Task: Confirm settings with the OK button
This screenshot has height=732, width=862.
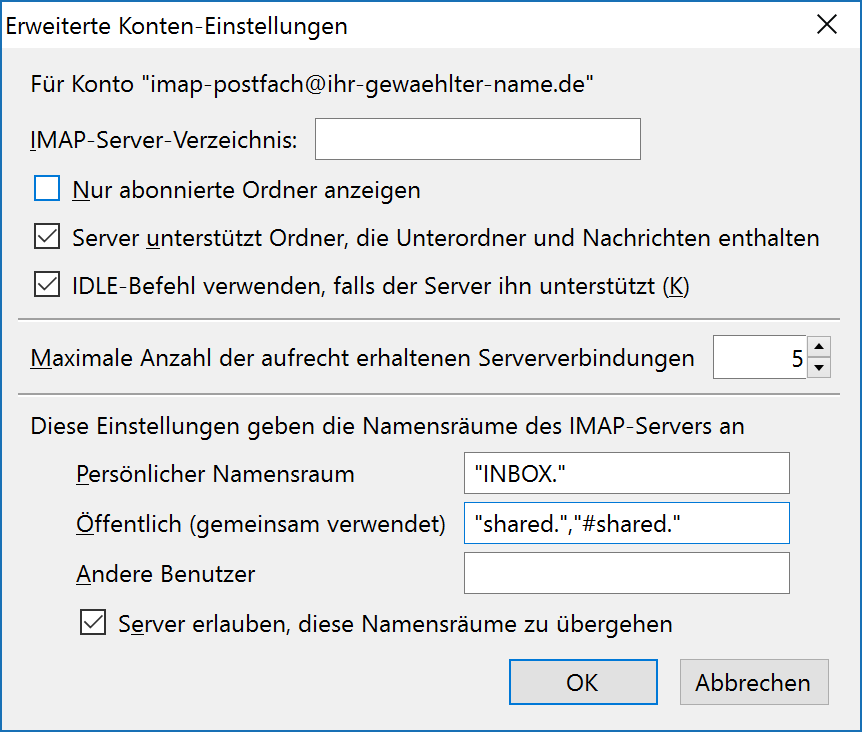Action: click(x=583, y=682)
